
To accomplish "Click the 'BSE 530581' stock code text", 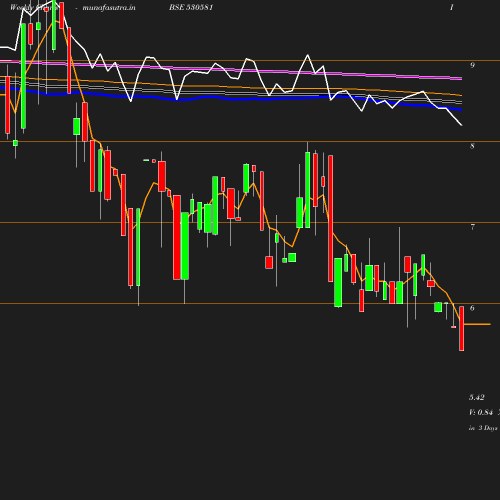I will (x=191, y=7).
